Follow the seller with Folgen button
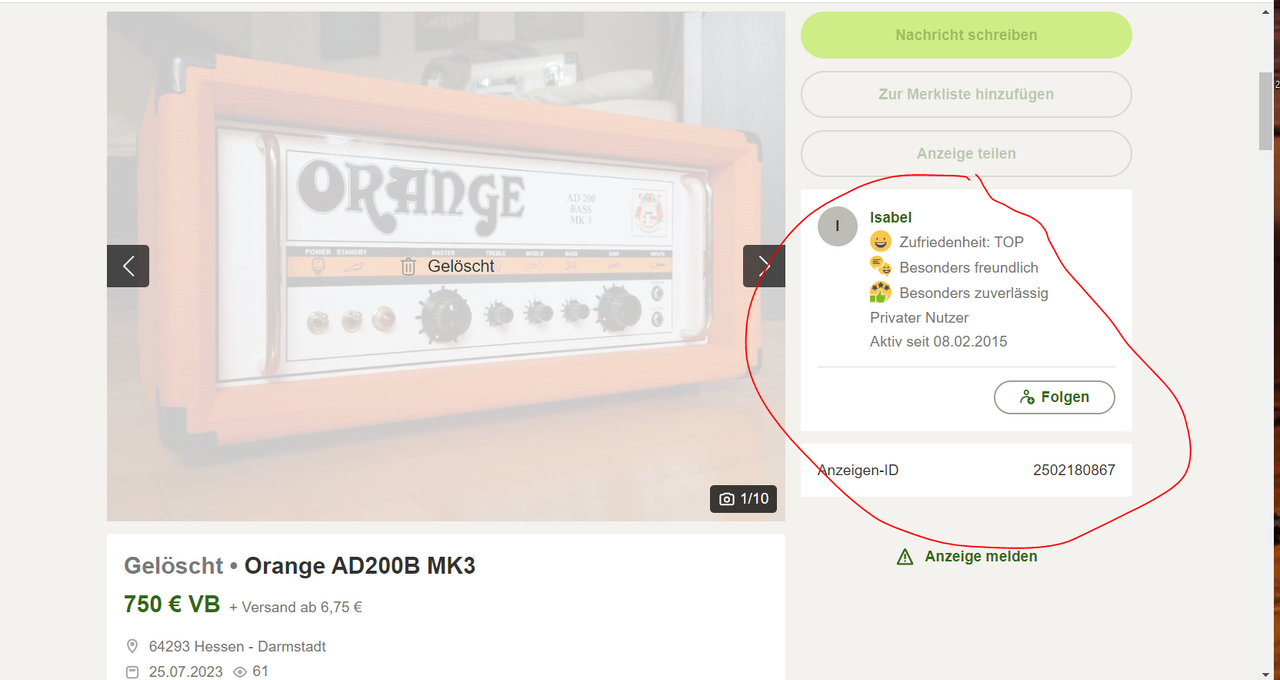 pyautogui.click(x=1054, y=397)
